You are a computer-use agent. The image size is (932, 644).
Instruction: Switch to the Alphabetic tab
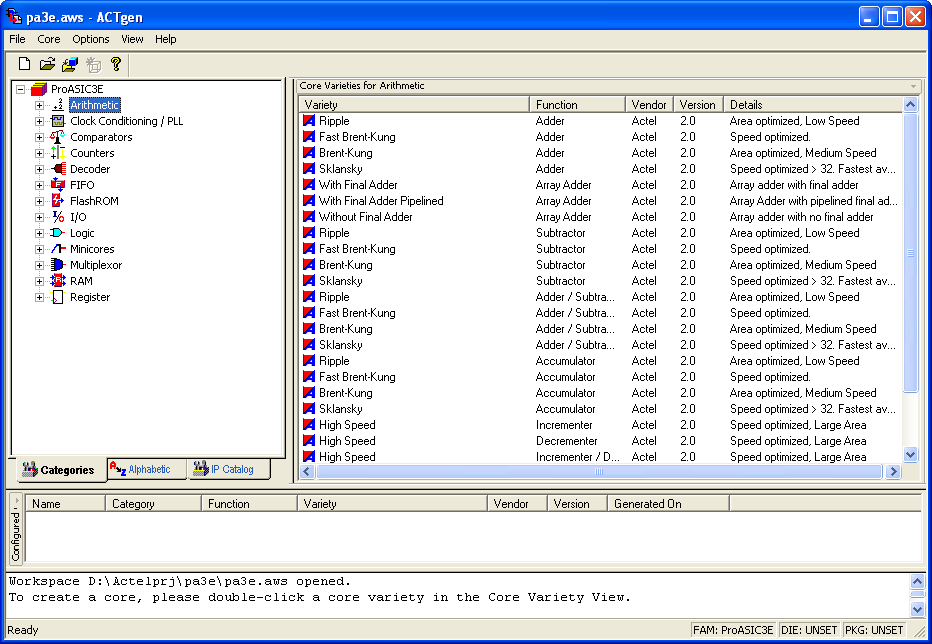(x=147, y=469)
